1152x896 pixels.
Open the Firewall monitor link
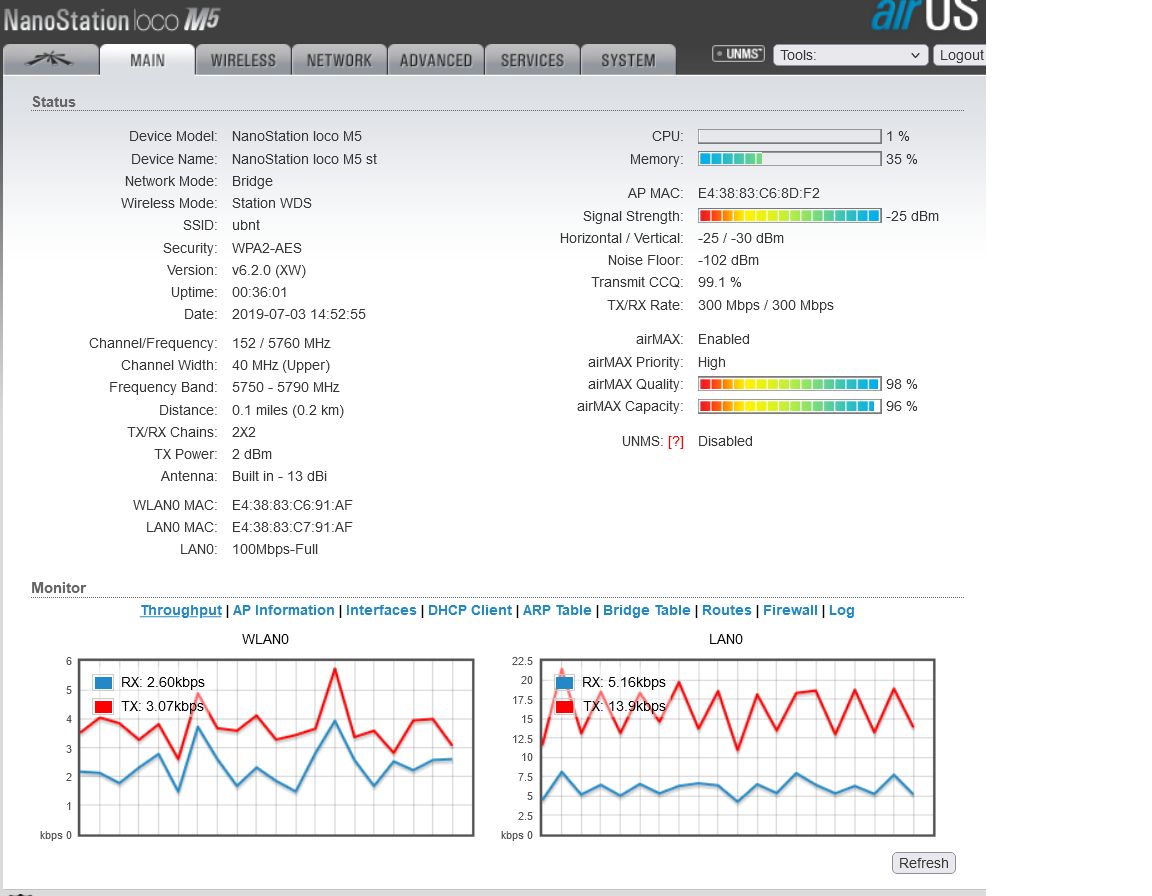tap(790, 611)
